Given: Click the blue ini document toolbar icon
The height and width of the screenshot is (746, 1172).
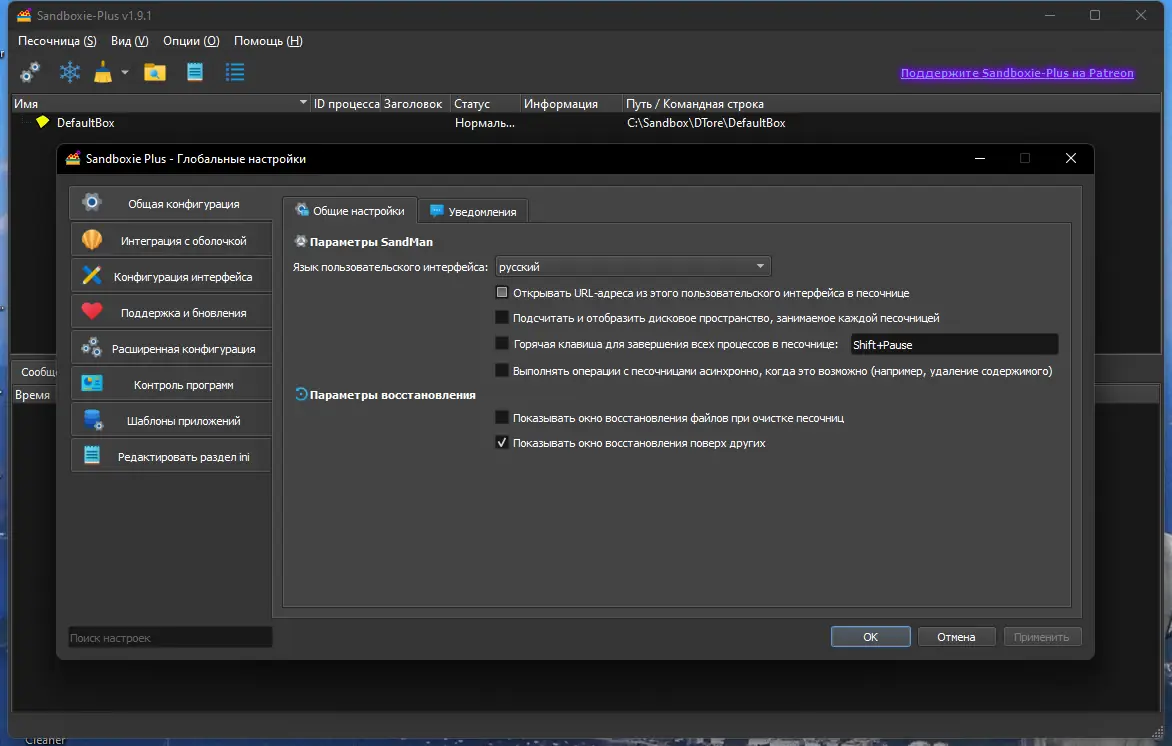Looking at the screenshot, I should (195, 73).
